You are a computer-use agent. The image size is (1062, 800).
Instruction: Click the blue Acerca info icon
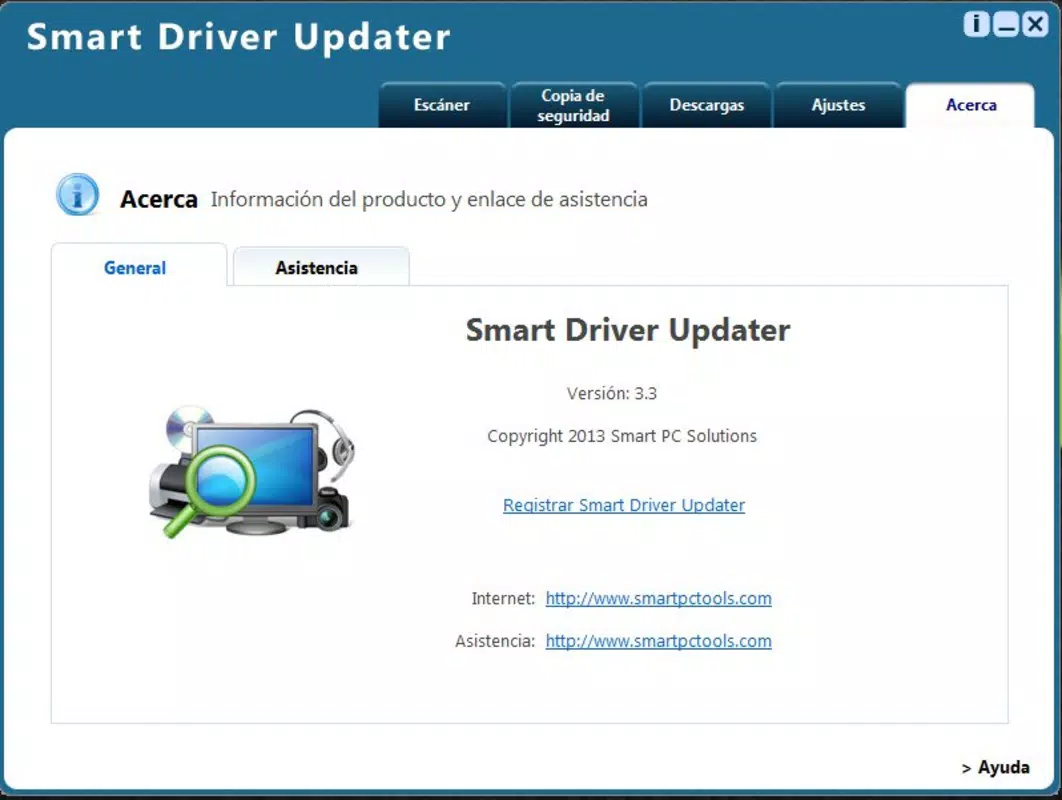tap(77, 195)
